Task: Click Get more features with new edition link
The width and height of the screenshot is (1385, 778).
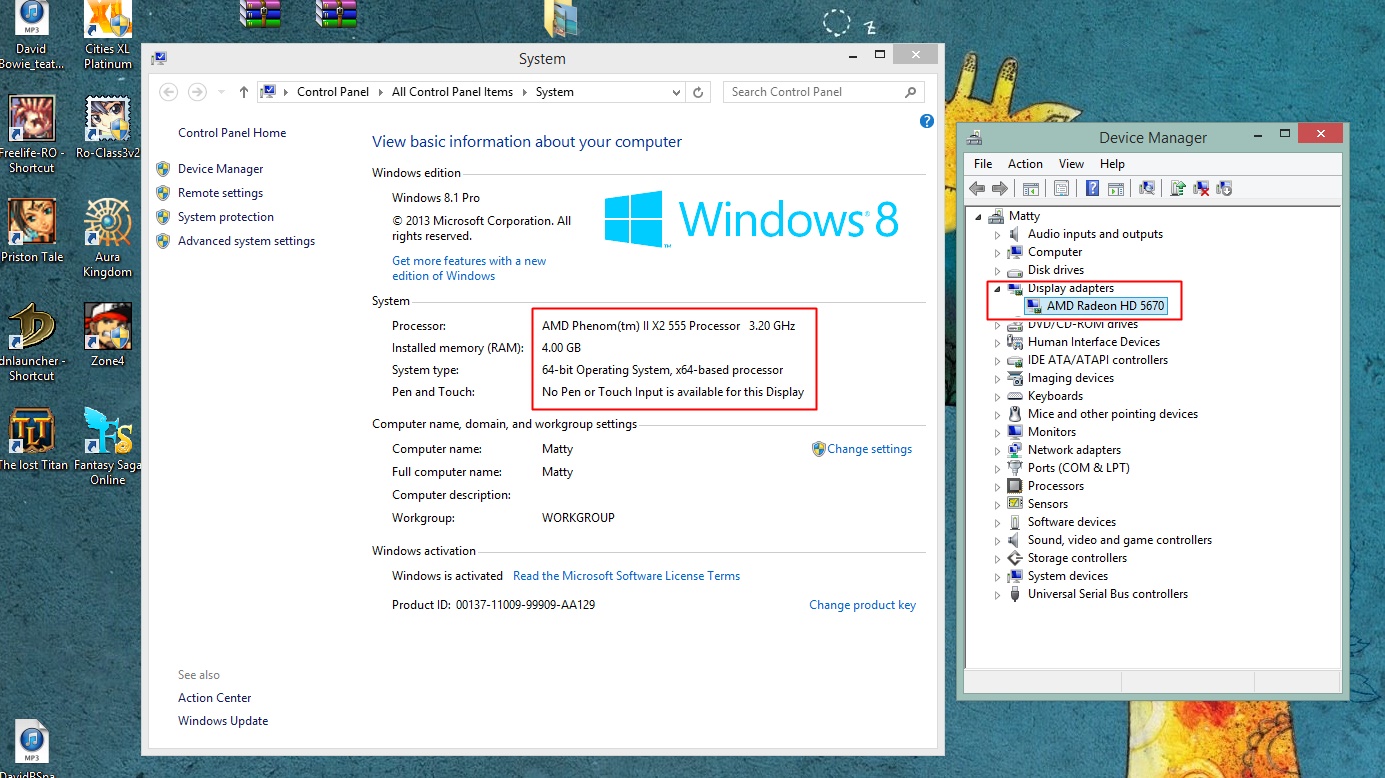Action: click(x=469, y=268)
